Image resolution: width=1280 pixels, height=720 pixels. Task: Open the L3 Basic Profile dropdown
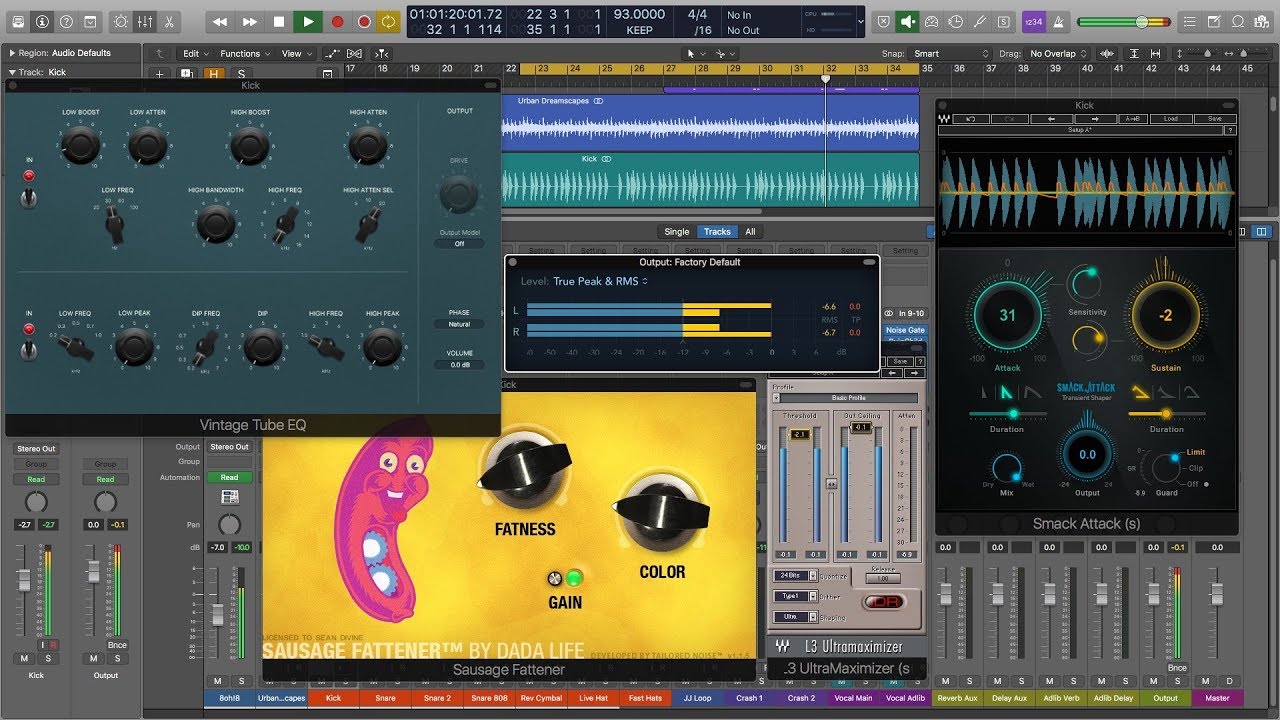coord(845,398)
